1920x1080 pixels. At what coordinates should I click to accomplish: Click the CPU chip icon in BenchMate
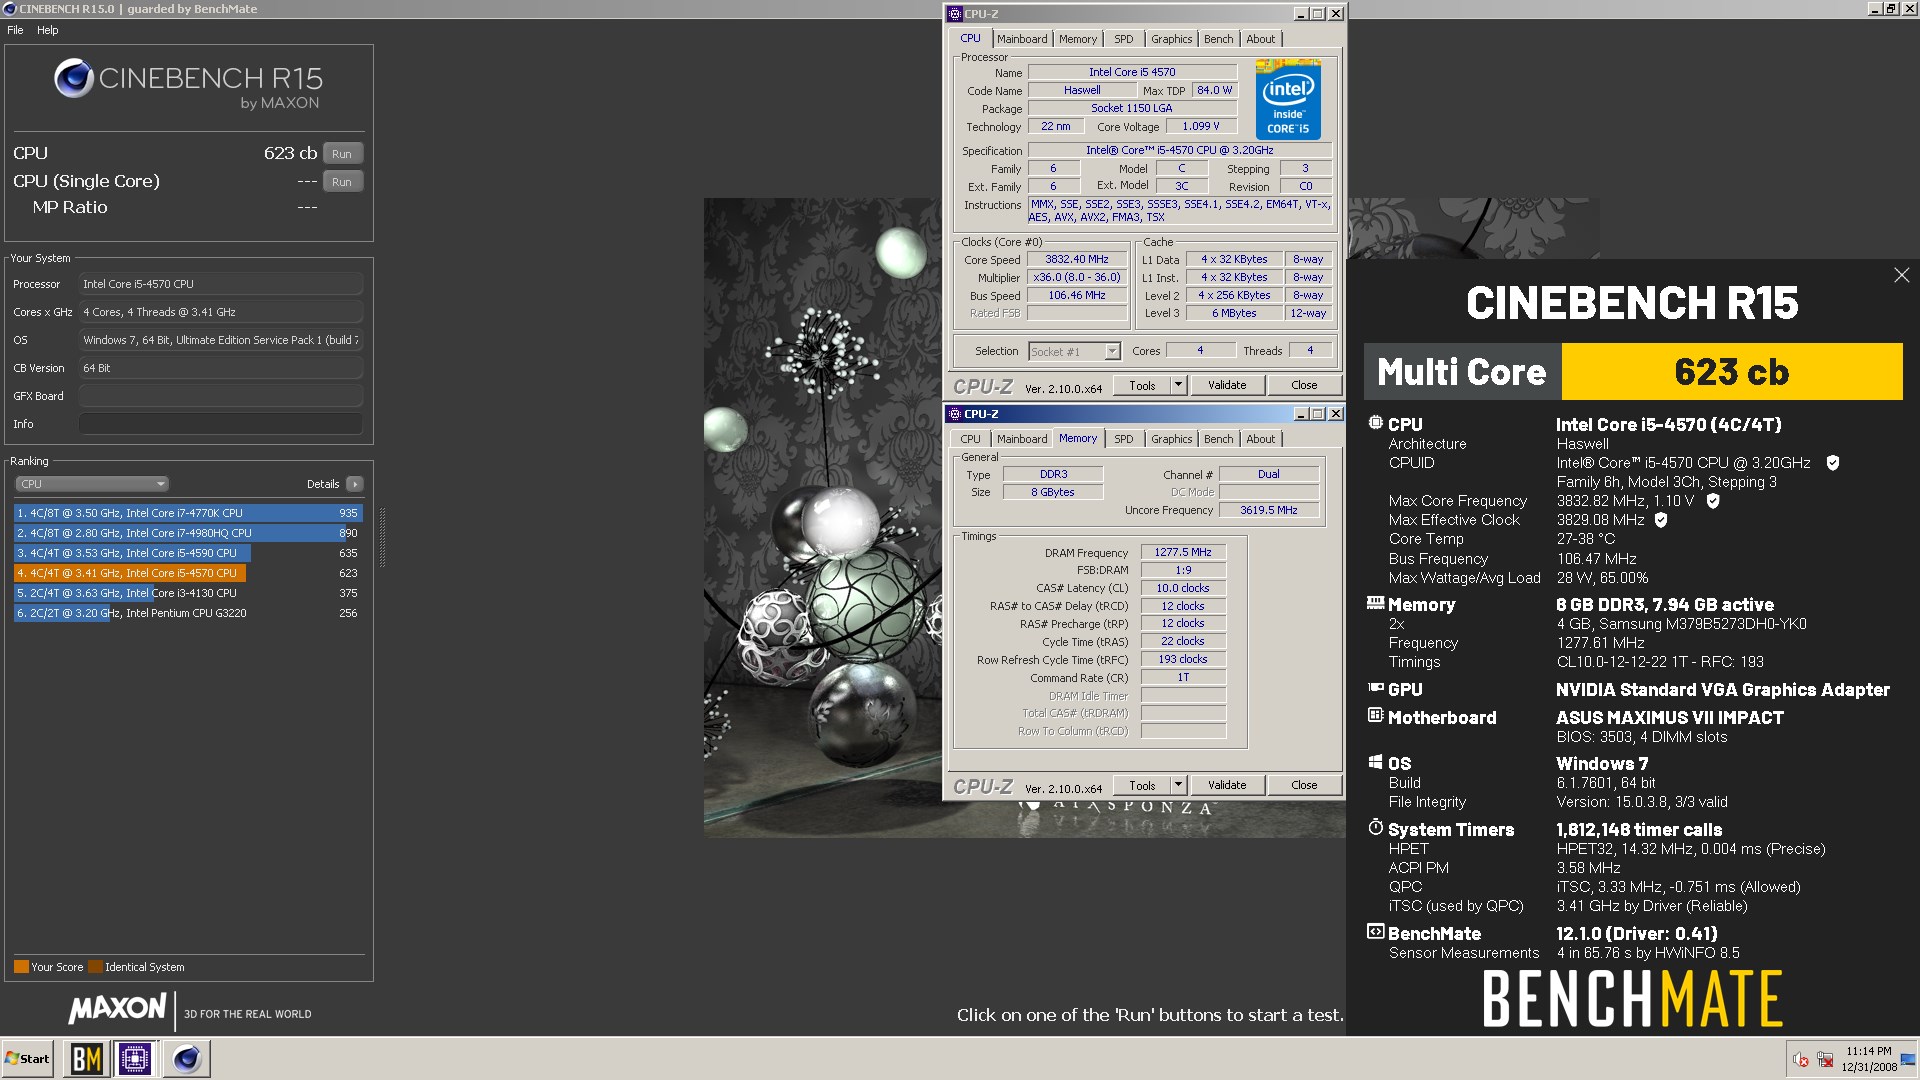click(1376, 423)
